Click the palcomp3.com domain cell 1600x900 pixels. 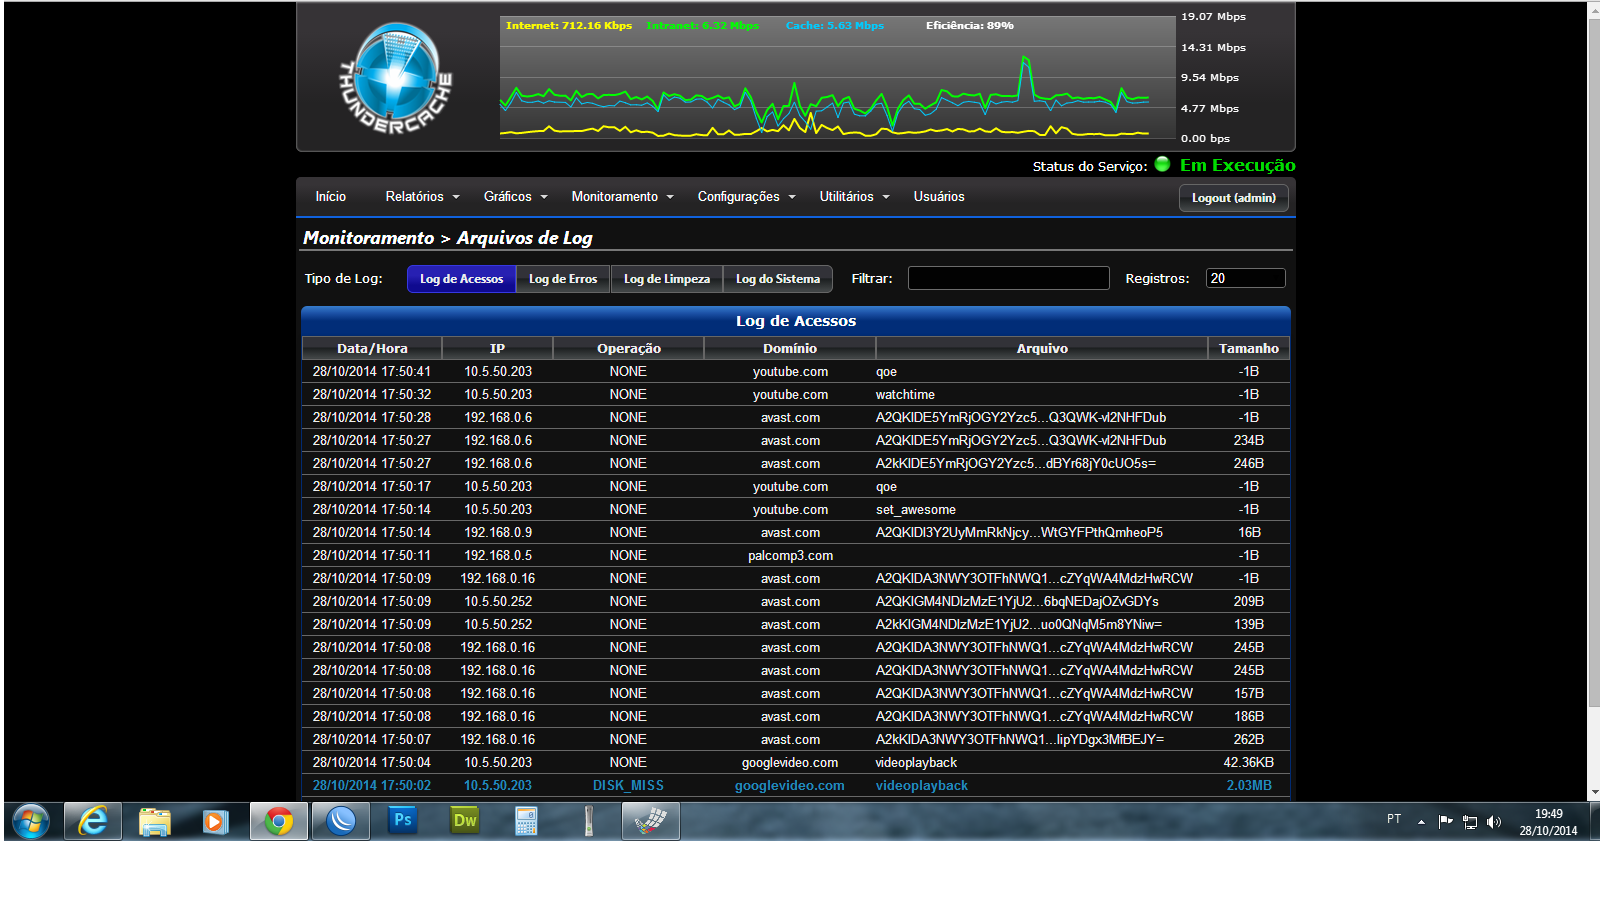[790, 556]
